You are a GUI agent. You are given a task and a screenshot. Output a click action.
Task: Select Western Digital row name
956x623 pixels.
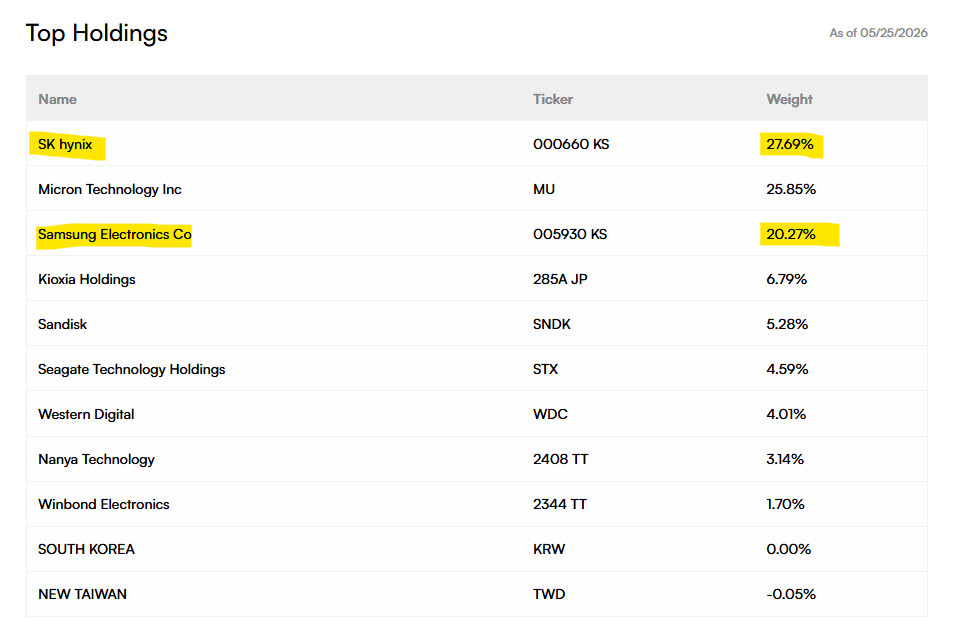86,415
